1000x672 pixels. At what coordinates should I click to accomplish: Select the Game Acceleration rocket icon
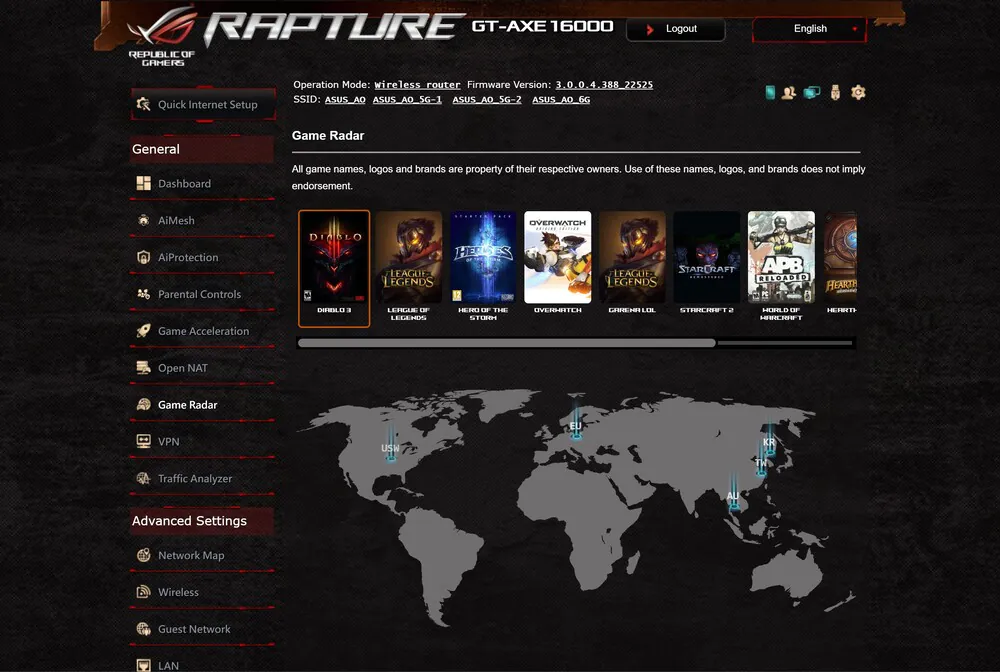pyautogui.click(x=143, y=331)
